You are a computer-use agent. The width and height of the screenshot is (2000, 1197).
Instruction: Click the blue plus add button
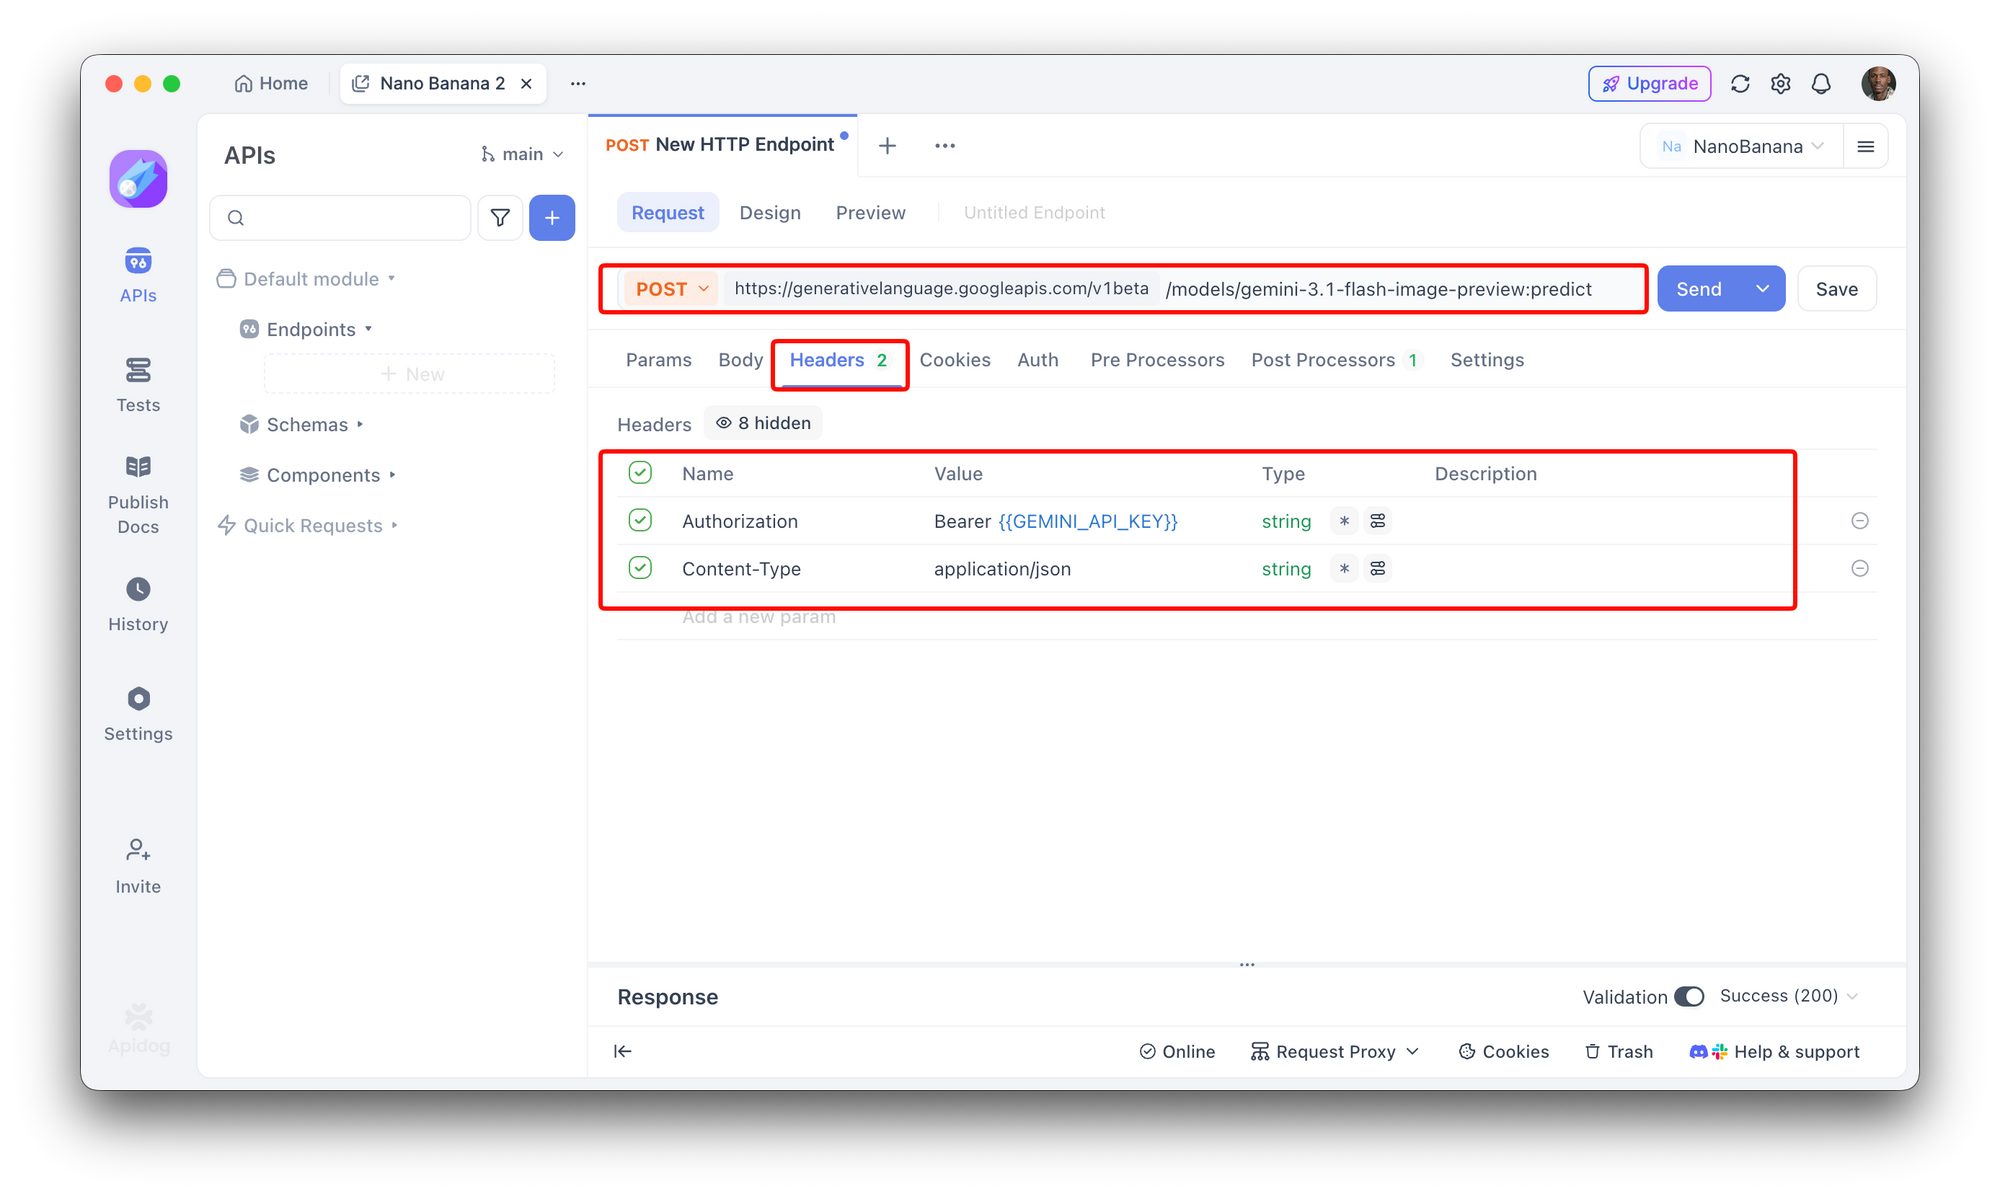pyautogui.click(x=552, y=218)
